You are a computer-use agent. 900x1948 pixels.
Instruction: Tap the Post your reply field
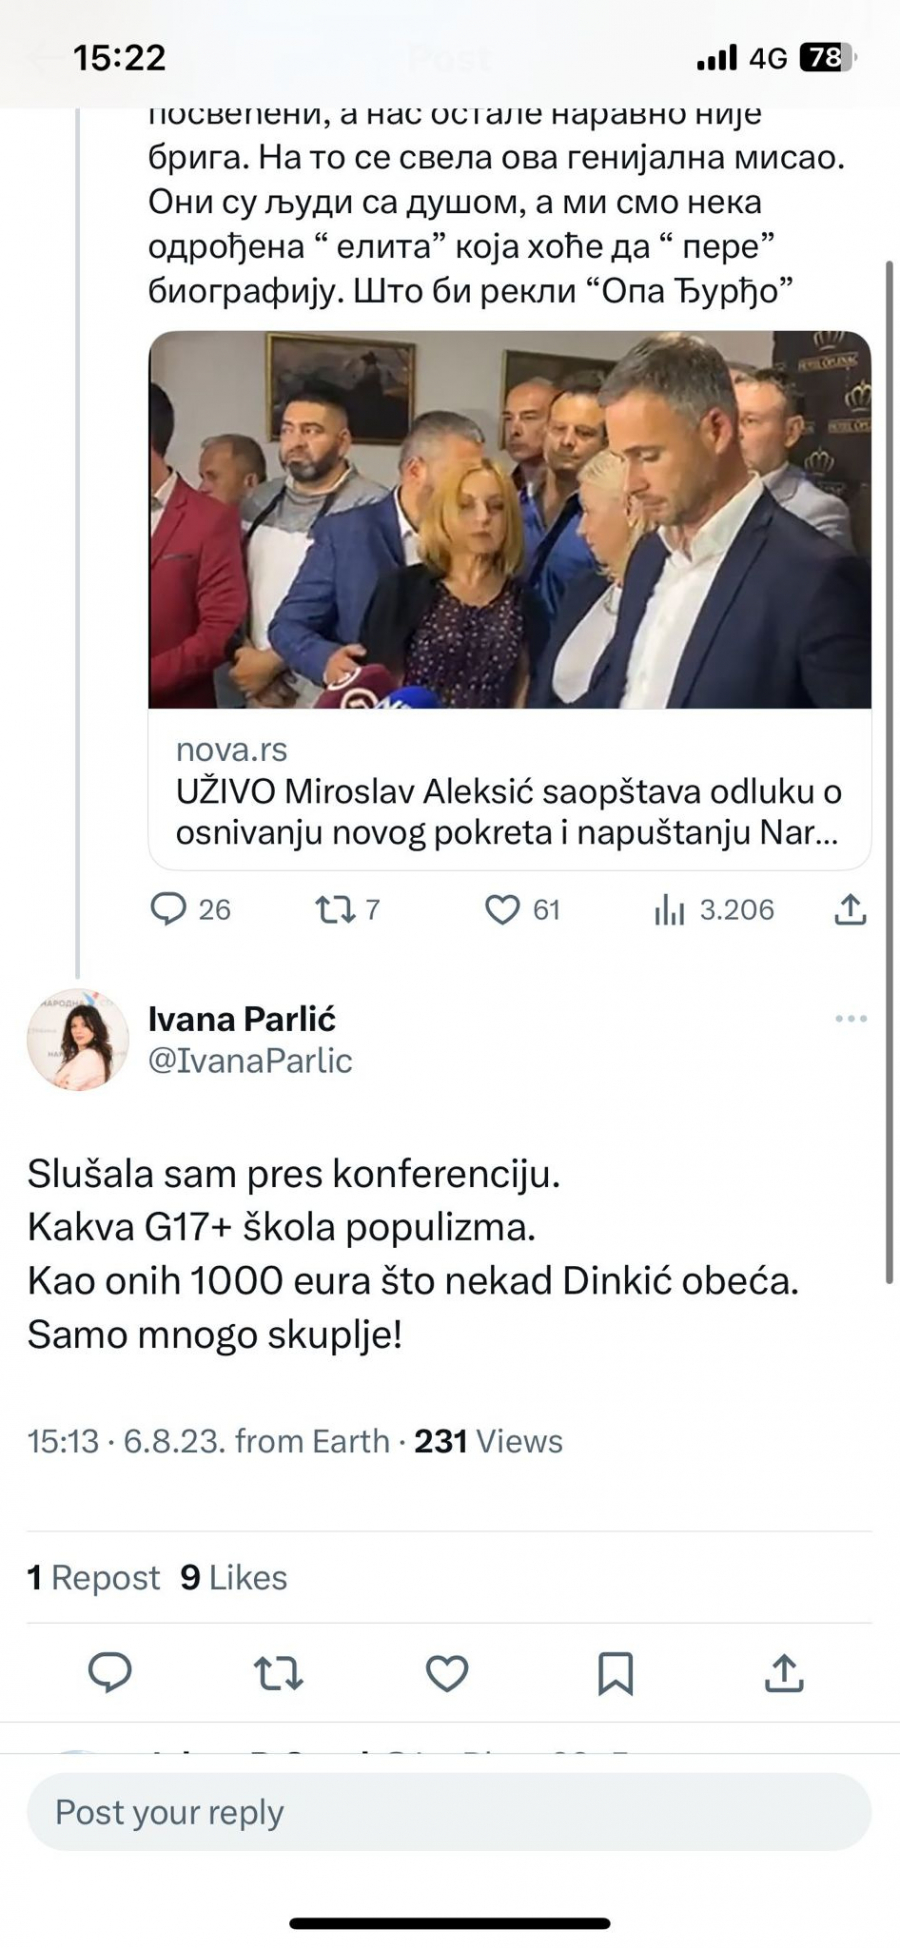coord(450,1811)
